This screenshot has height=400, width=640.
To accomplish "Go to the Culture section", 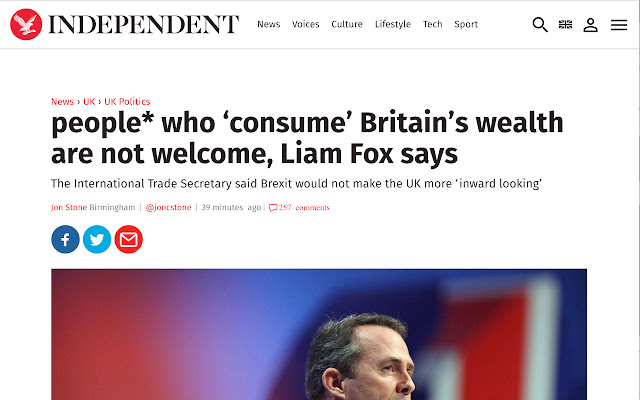I will [347, 24].
